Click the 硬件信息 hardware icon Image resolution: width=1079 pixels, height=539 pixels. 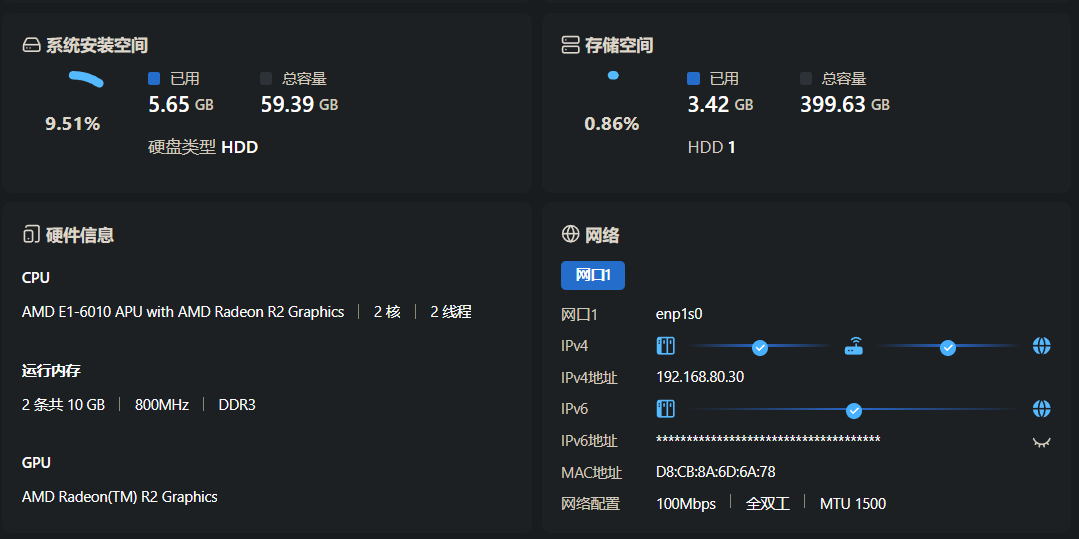[31, 235]
